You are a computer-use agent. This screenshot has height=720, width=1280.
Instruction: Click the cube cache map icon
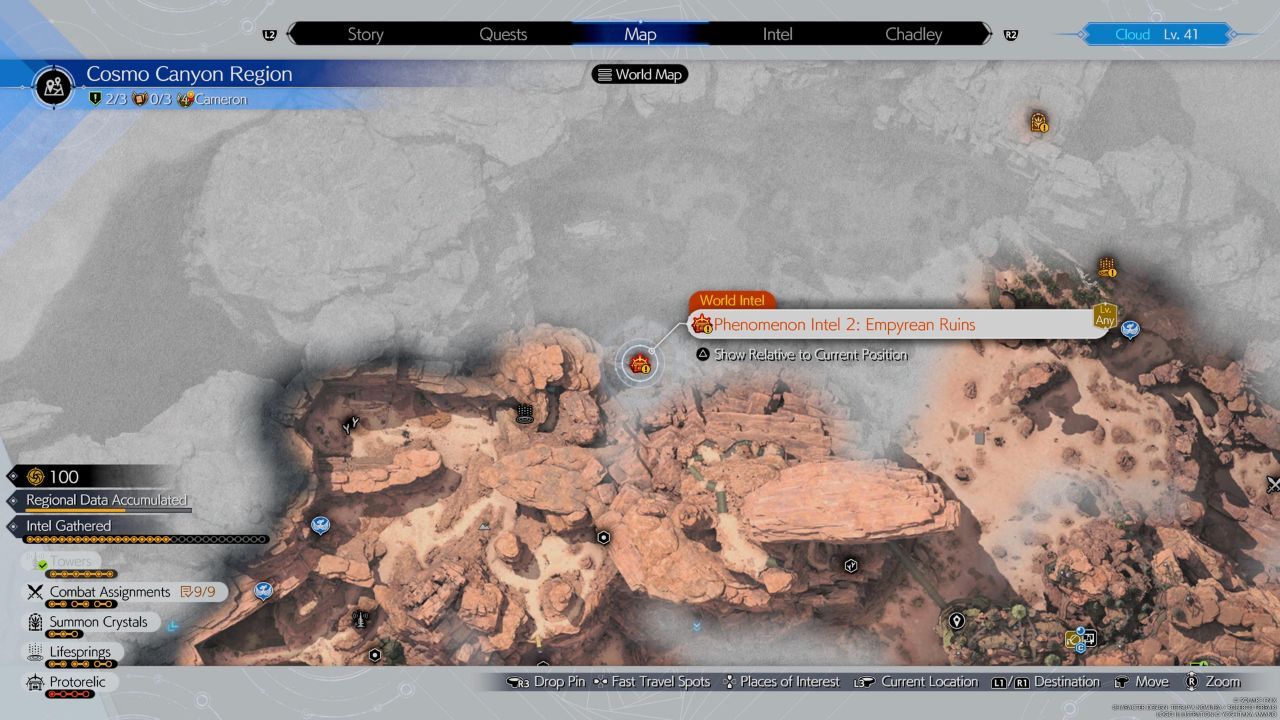click(x=851, y=565)
